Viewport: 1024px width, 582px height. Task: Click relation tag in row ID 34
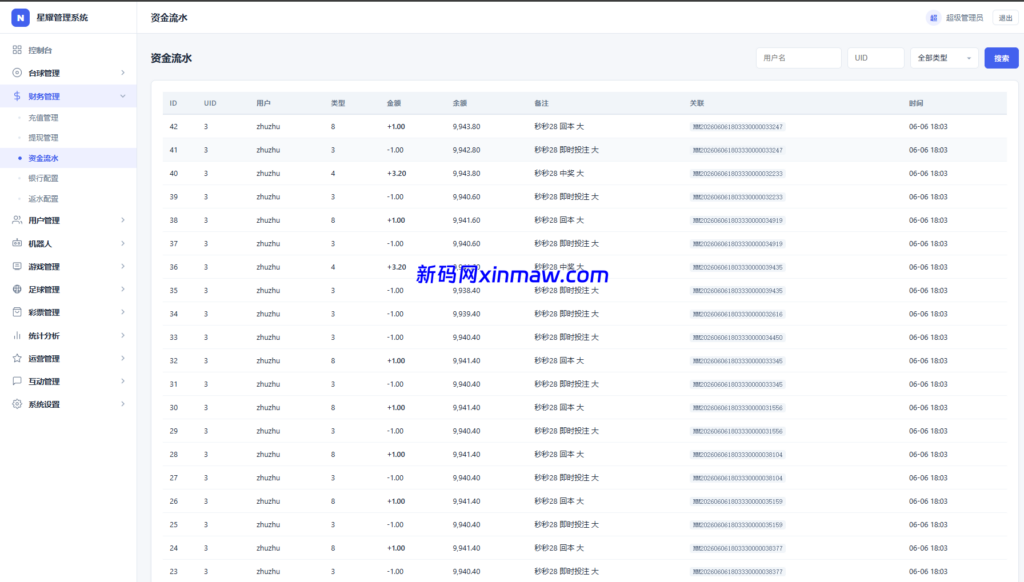pyautogui.click(x=737, y=314)
